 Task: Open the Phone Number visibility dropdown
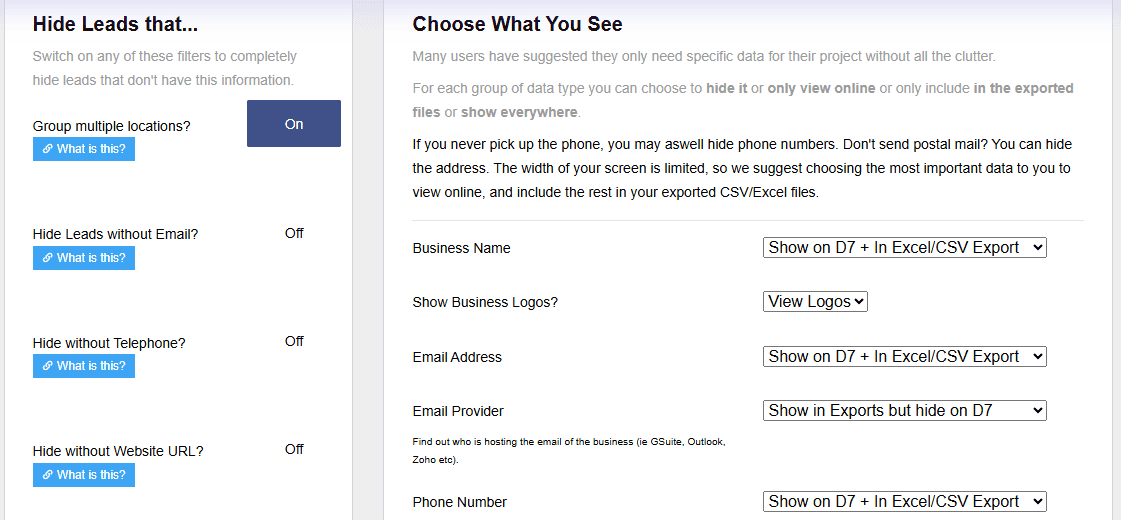pyautogui.click(x=904, y=501)
